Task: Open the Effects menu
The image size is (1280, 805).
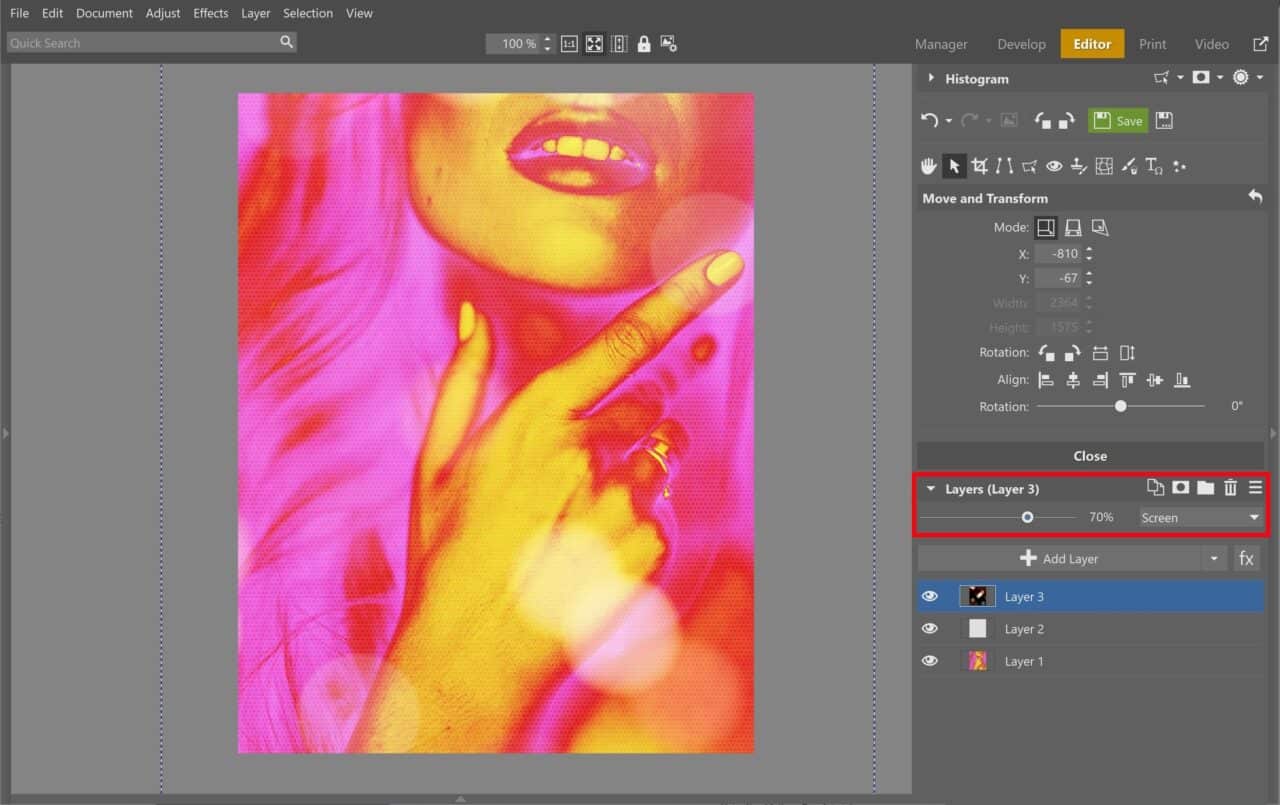Action: coord(210,13)
